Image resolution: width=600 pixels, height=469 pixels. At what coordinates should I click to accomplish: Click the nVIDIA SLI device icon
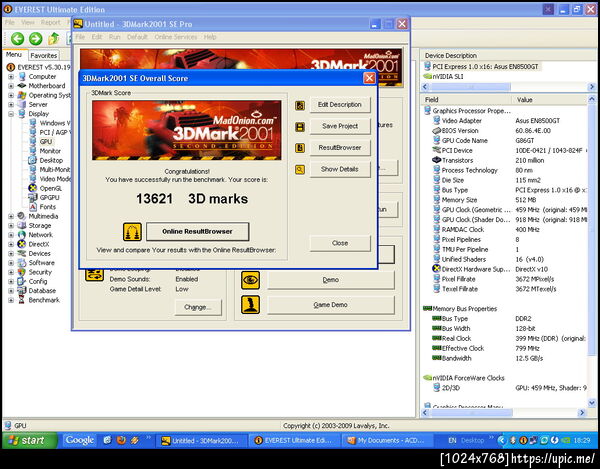click(x=427, y=77)
